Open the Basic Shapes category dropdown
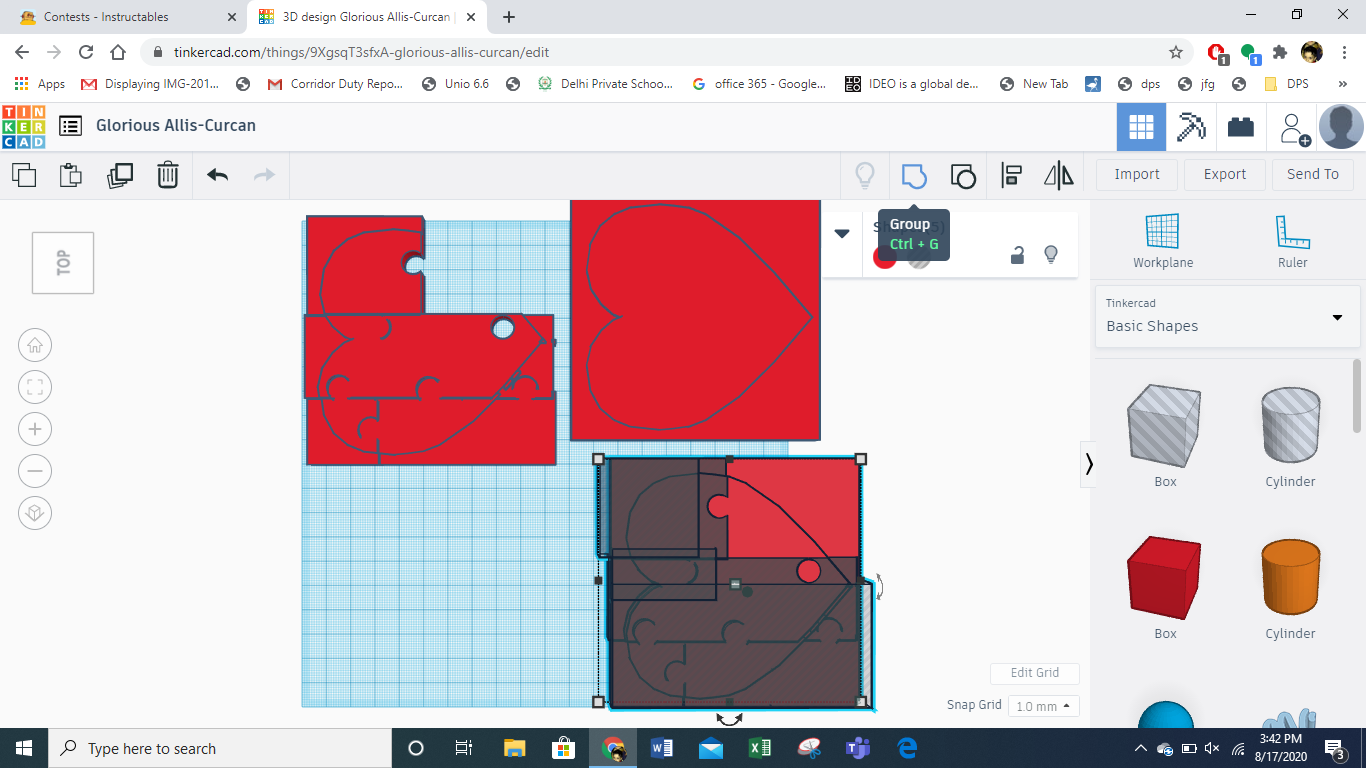This screenshot has height=768, width=1366. [x=1228, y=317]
